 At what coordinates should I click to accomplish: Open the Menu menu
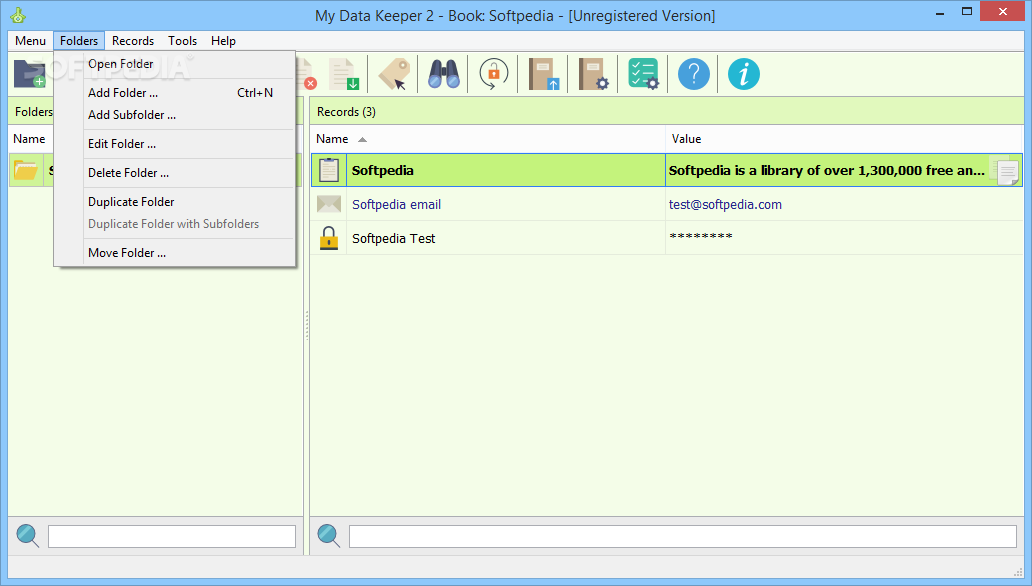pyautogui.click(x=30, y=41)
